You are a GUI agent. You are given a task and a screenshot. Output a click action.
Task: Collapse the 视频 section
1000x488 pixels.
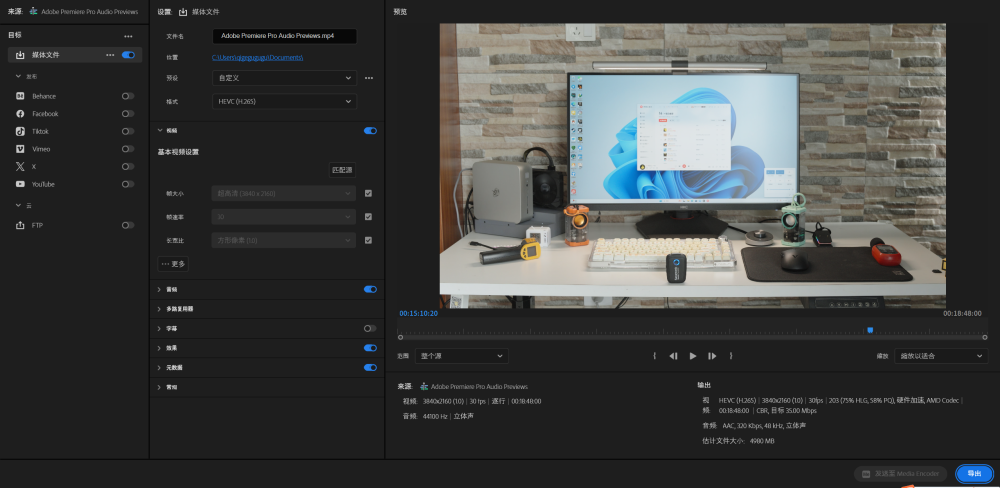tap(160, 131)
